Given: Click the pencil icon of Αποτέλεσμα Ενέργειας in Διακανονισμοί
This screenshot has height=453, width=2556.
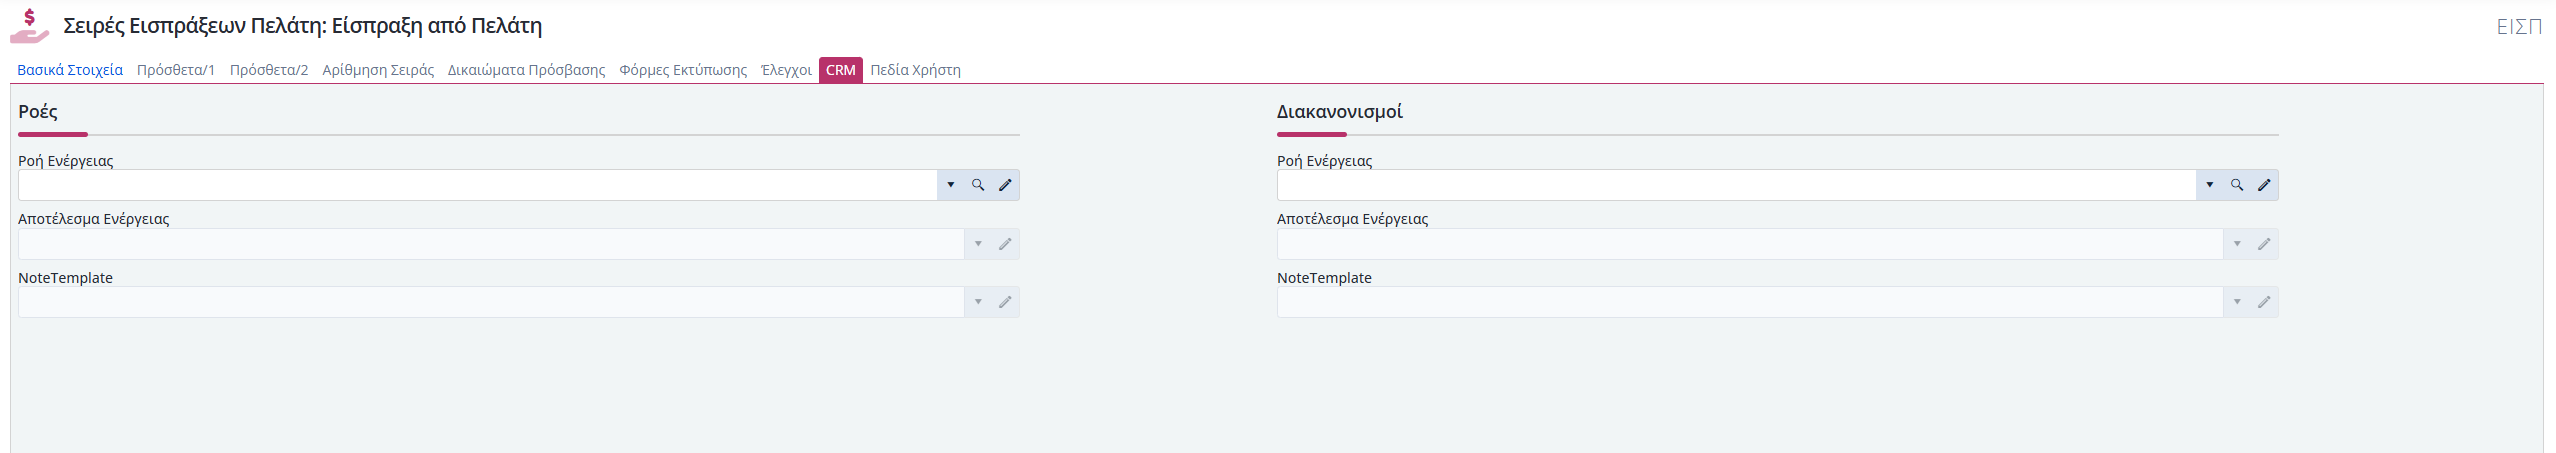Looking at the screenshot, I should (2264, 244).
